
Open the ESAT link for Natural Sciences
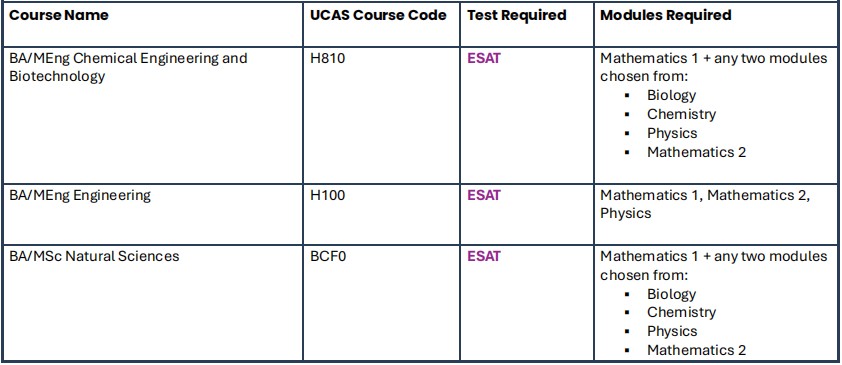point(484,256)
